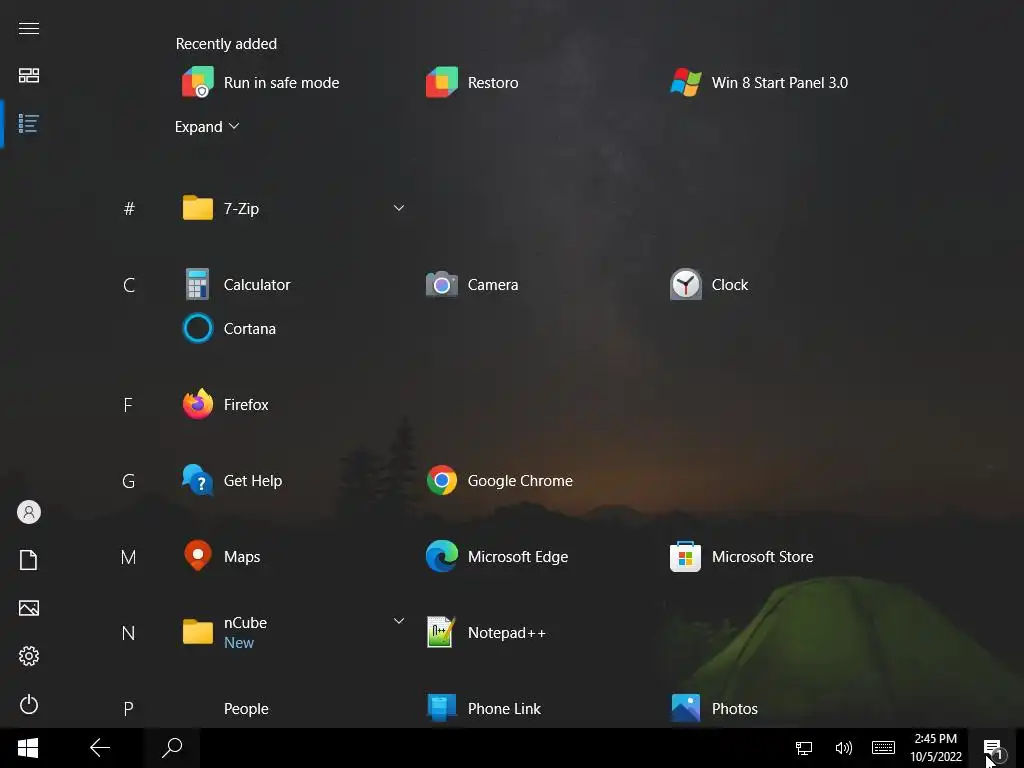The width and height of the screenshot is (1024, 768).
Task: Click the taskbar back arrow
Action: [x=100, y=748]
